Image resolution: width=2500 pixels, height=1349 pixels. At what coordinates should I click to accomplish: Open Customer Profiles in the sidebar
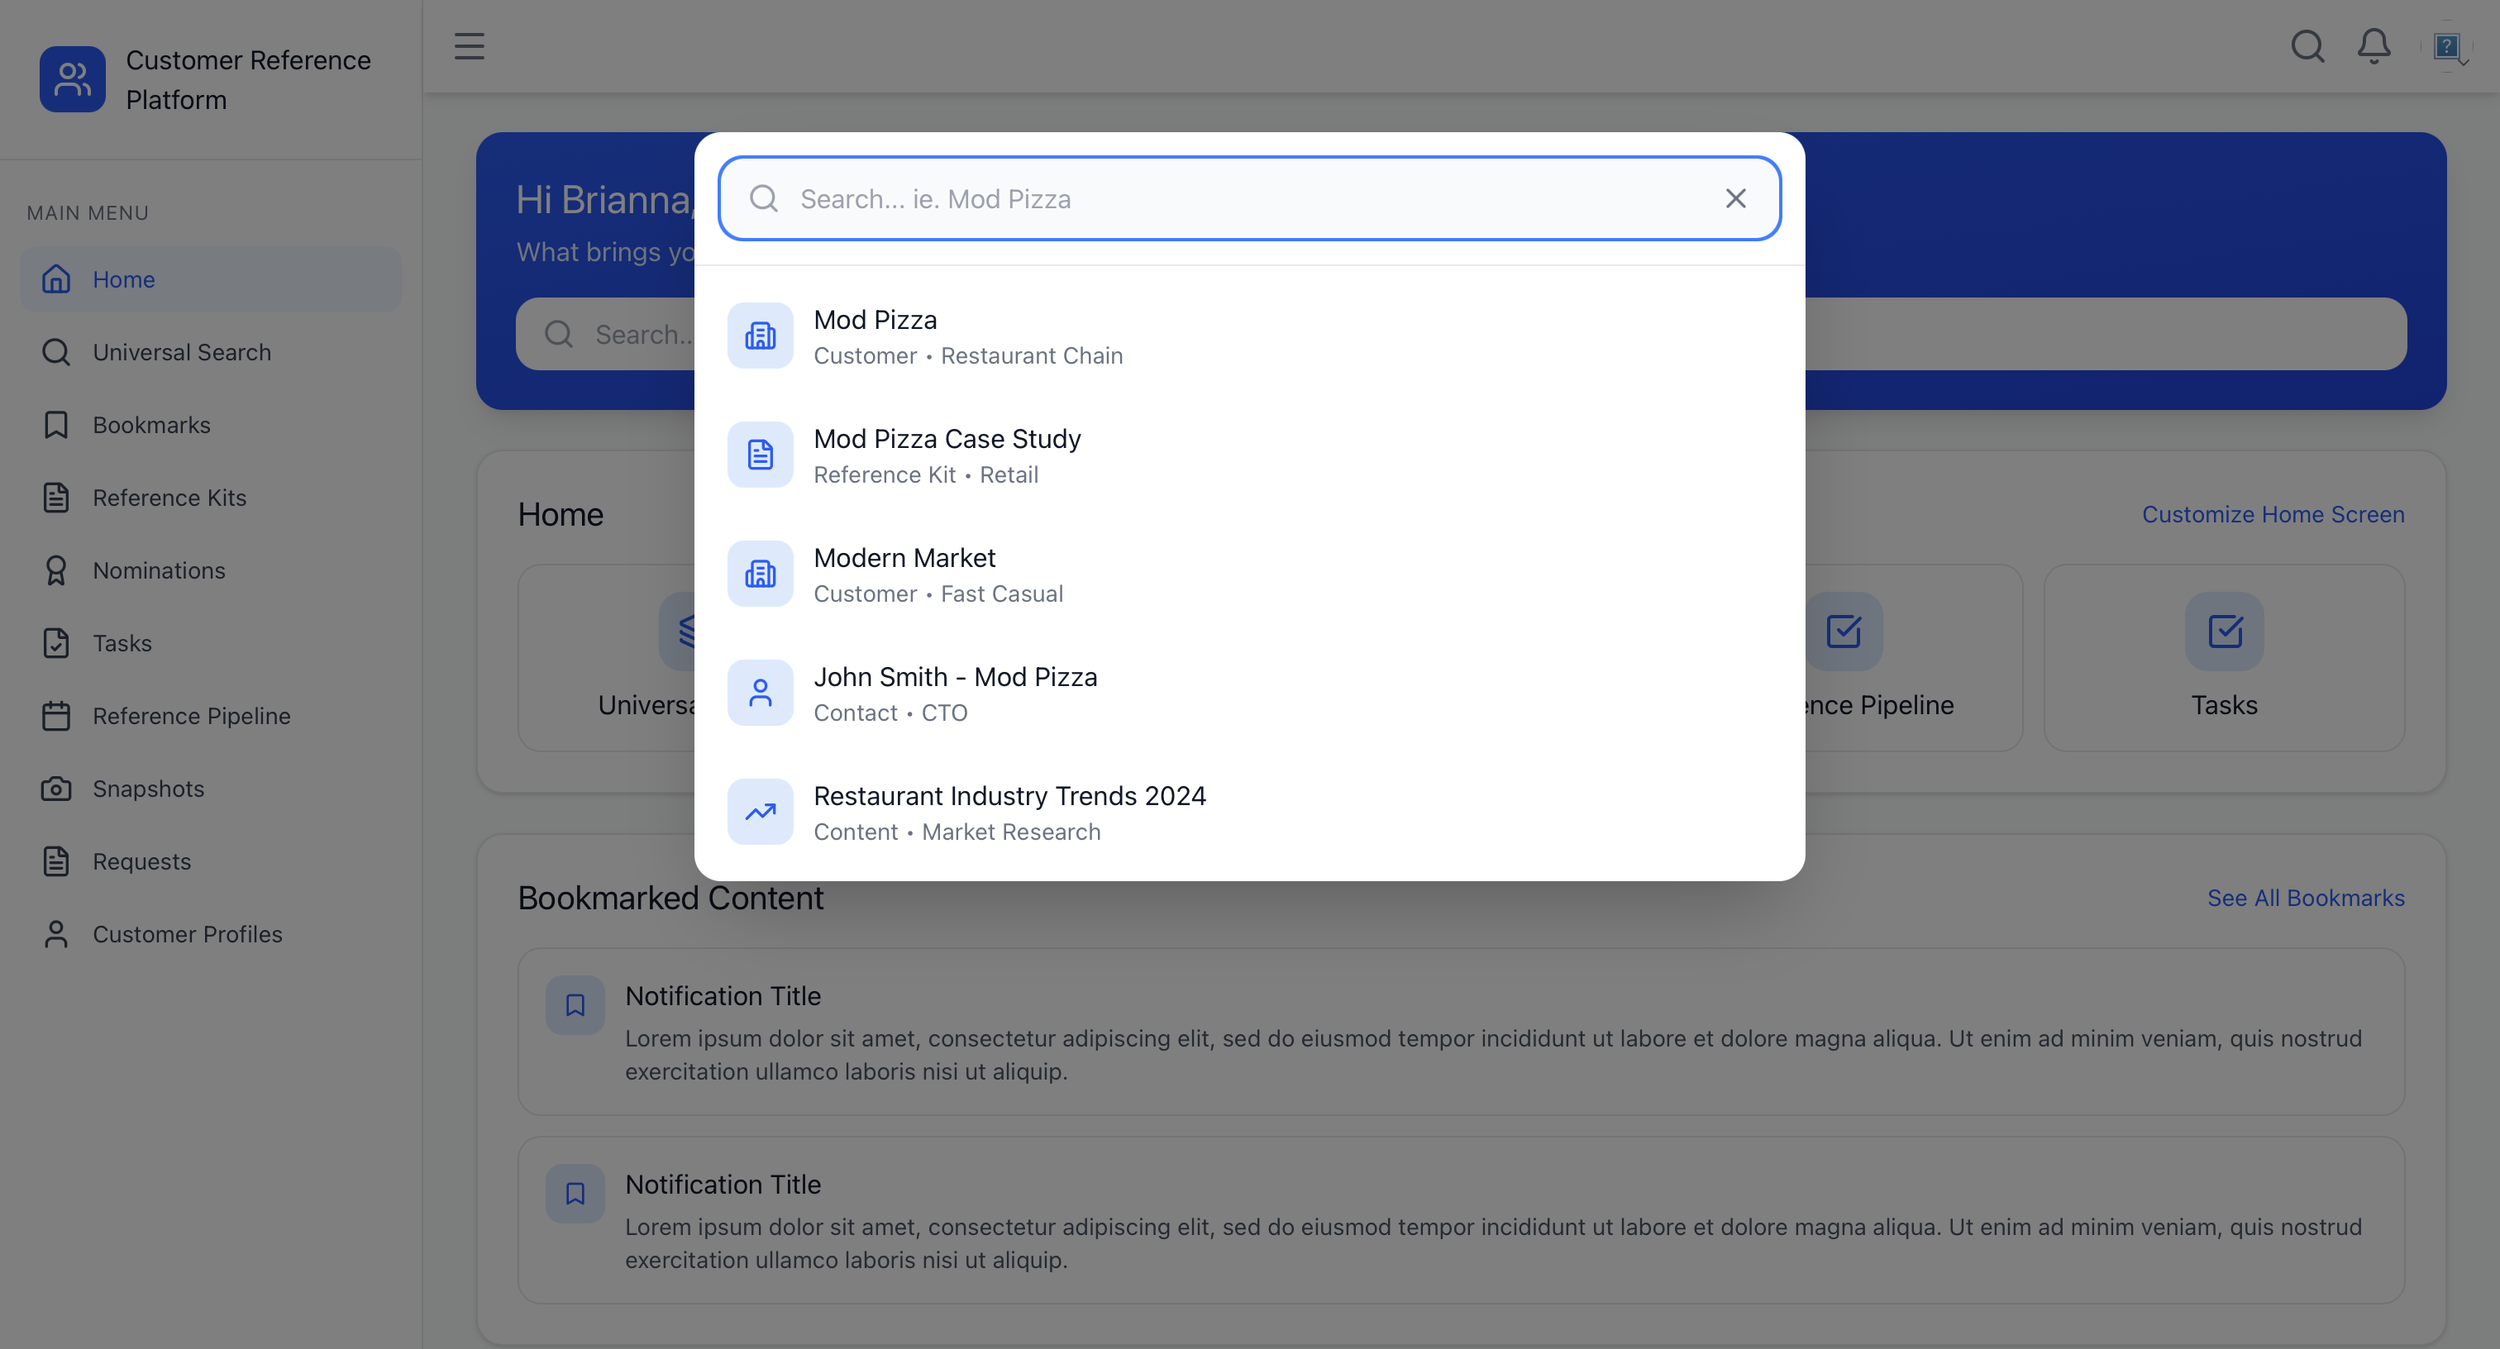click(210, 935)
